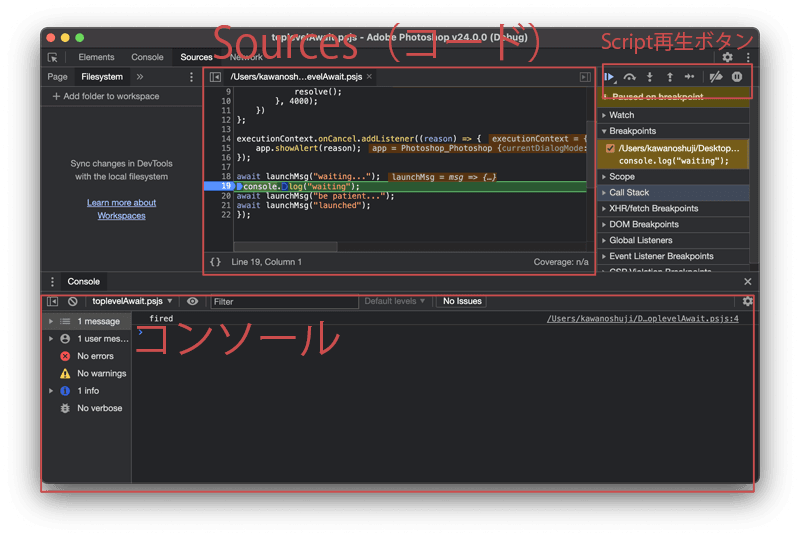Click the Filter input in console
The image size is (800, 537).
pyautogui.click(x=284, y=302)
